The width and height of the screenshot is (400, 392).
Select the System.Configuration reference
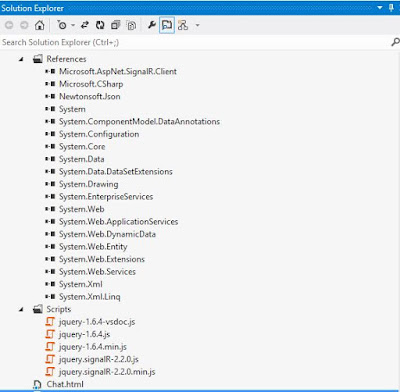coord(99,134)
